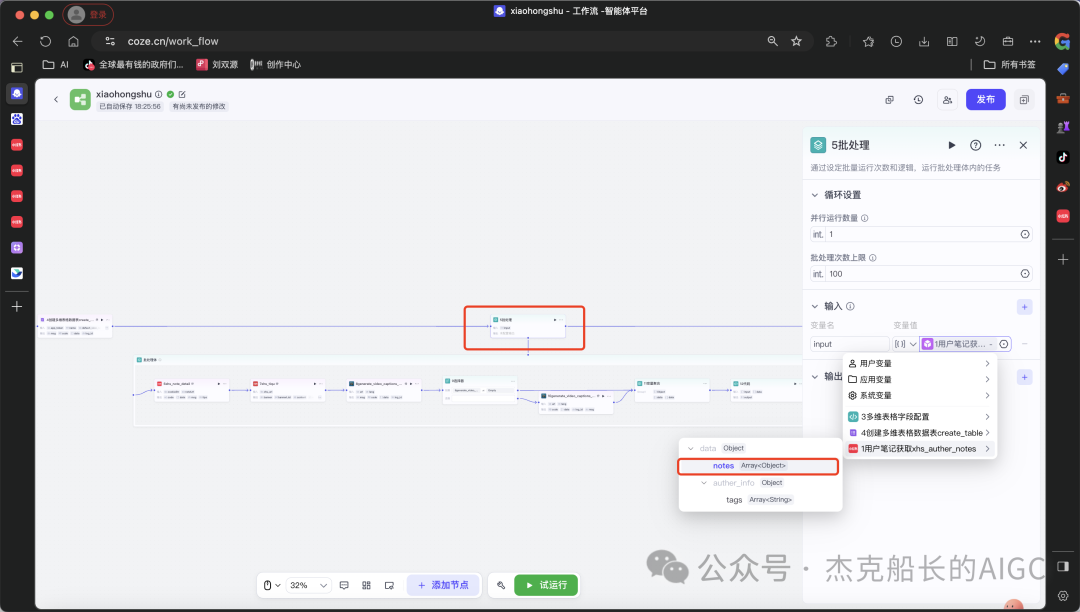The width and height of the screenshot is (1080, 612).
Task: Run the 5批处理 node via play icon
Action: (951, 145)
